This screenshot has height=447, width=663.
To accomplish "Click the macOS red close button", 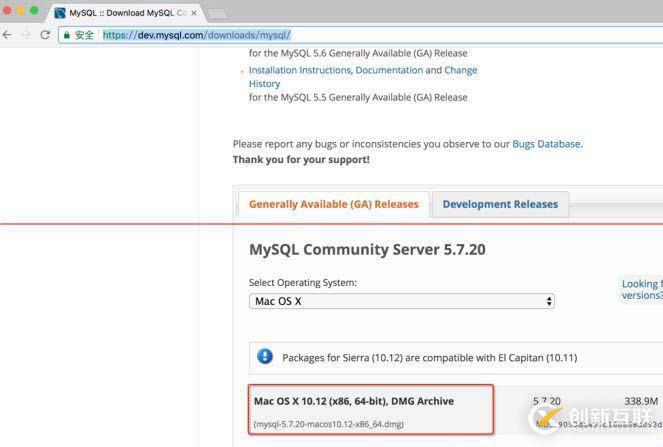I will point(7,11).
